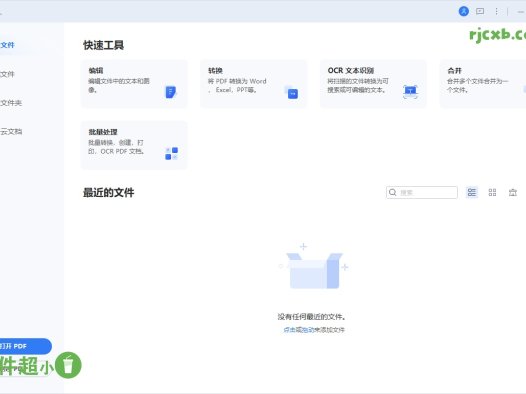
Task: Click the 打开 PDF button
Action: point(25,346)
